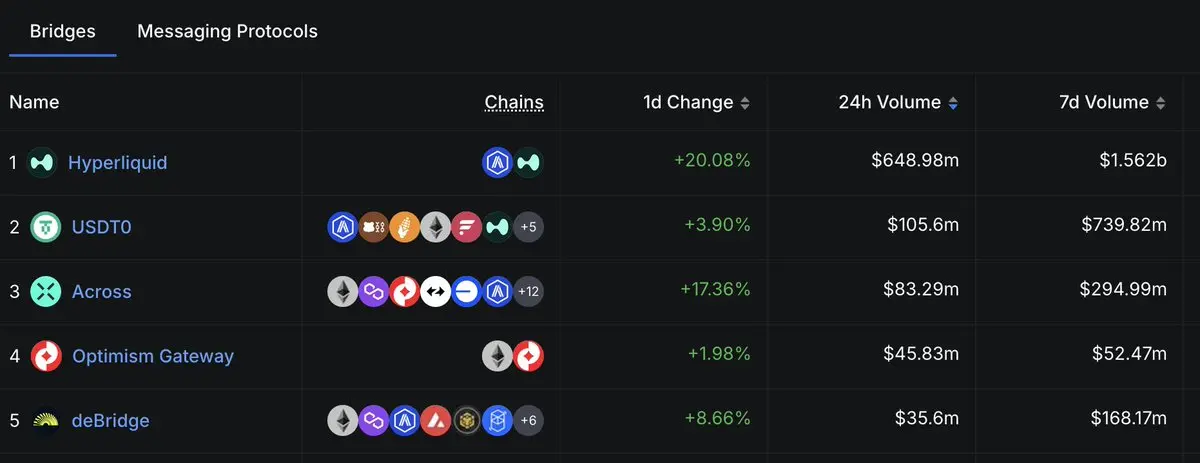Click the USDT0 green logo icon

pyautogui.click(x=46, y=227)
